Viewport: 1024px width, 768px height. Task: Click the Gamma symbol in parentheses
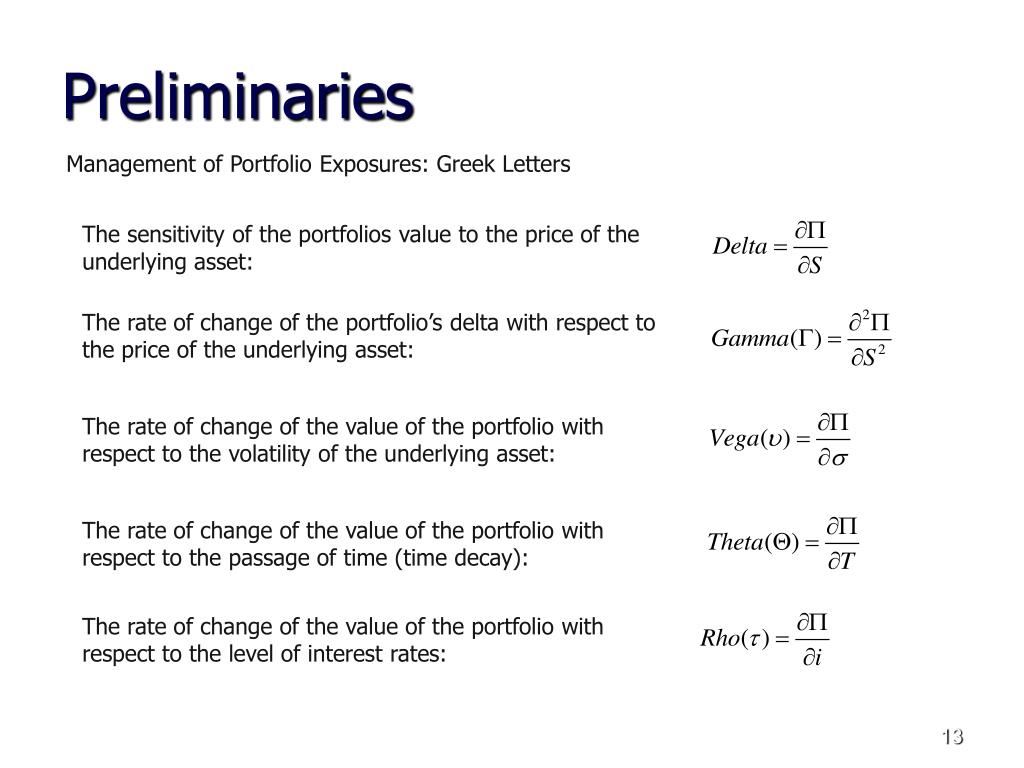806,338
